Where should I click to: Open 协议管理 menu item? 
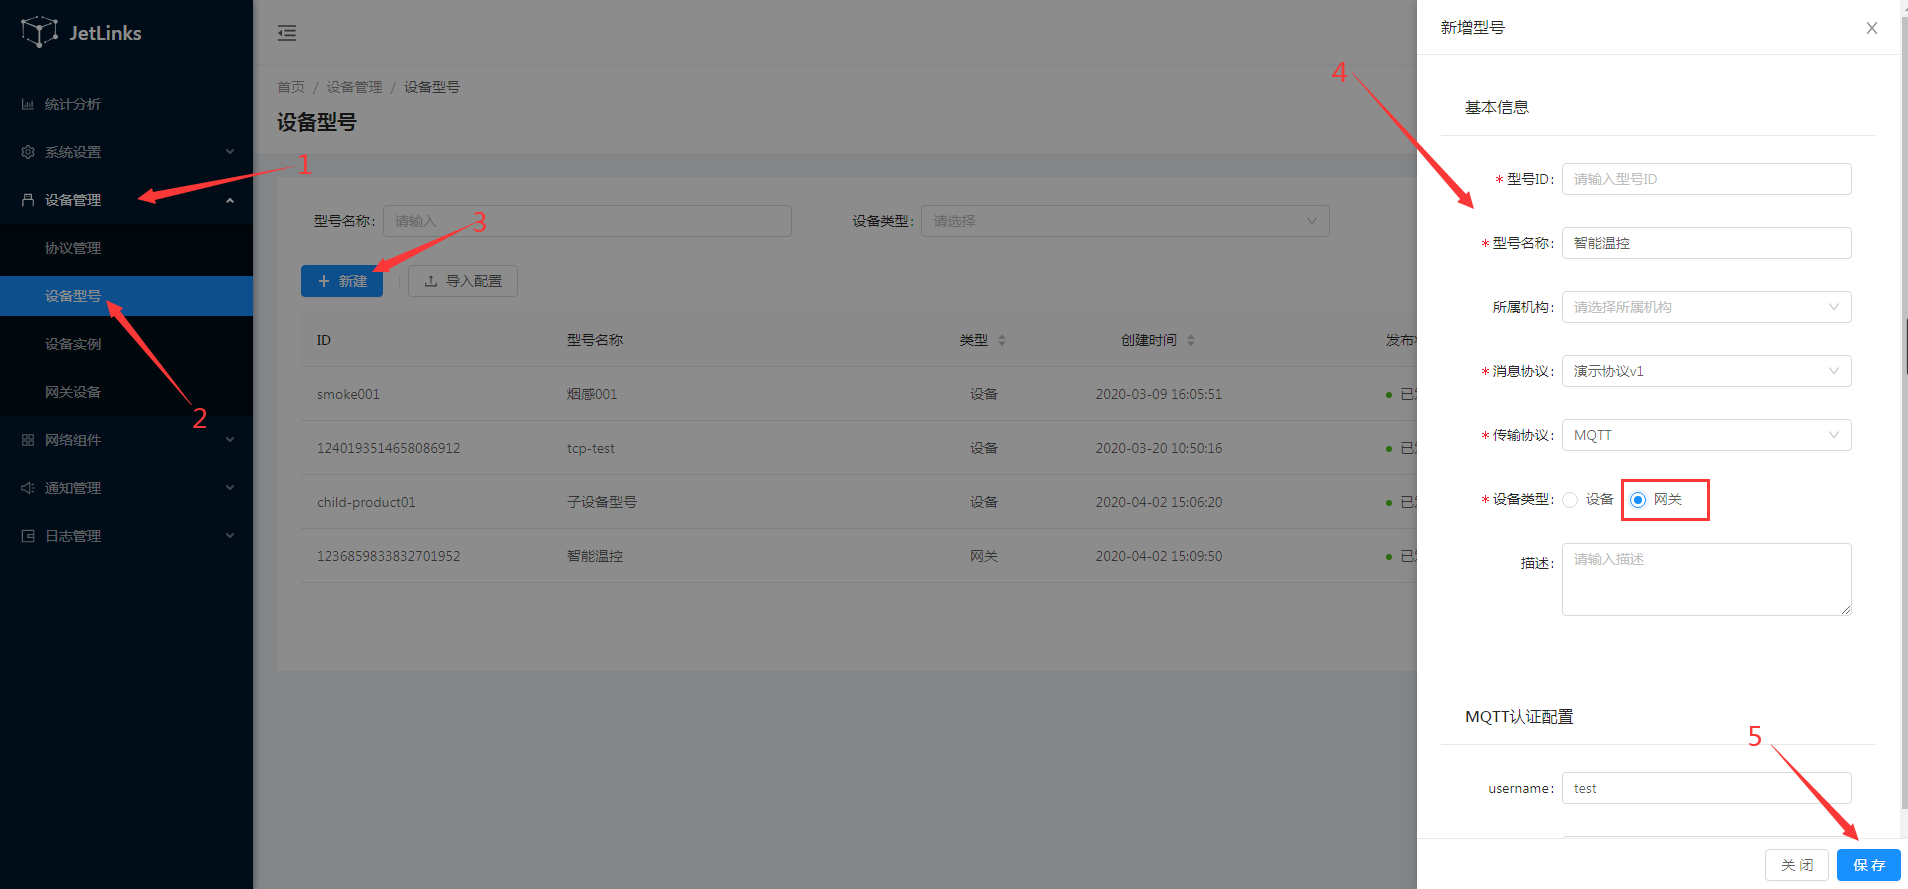[73, 248]
